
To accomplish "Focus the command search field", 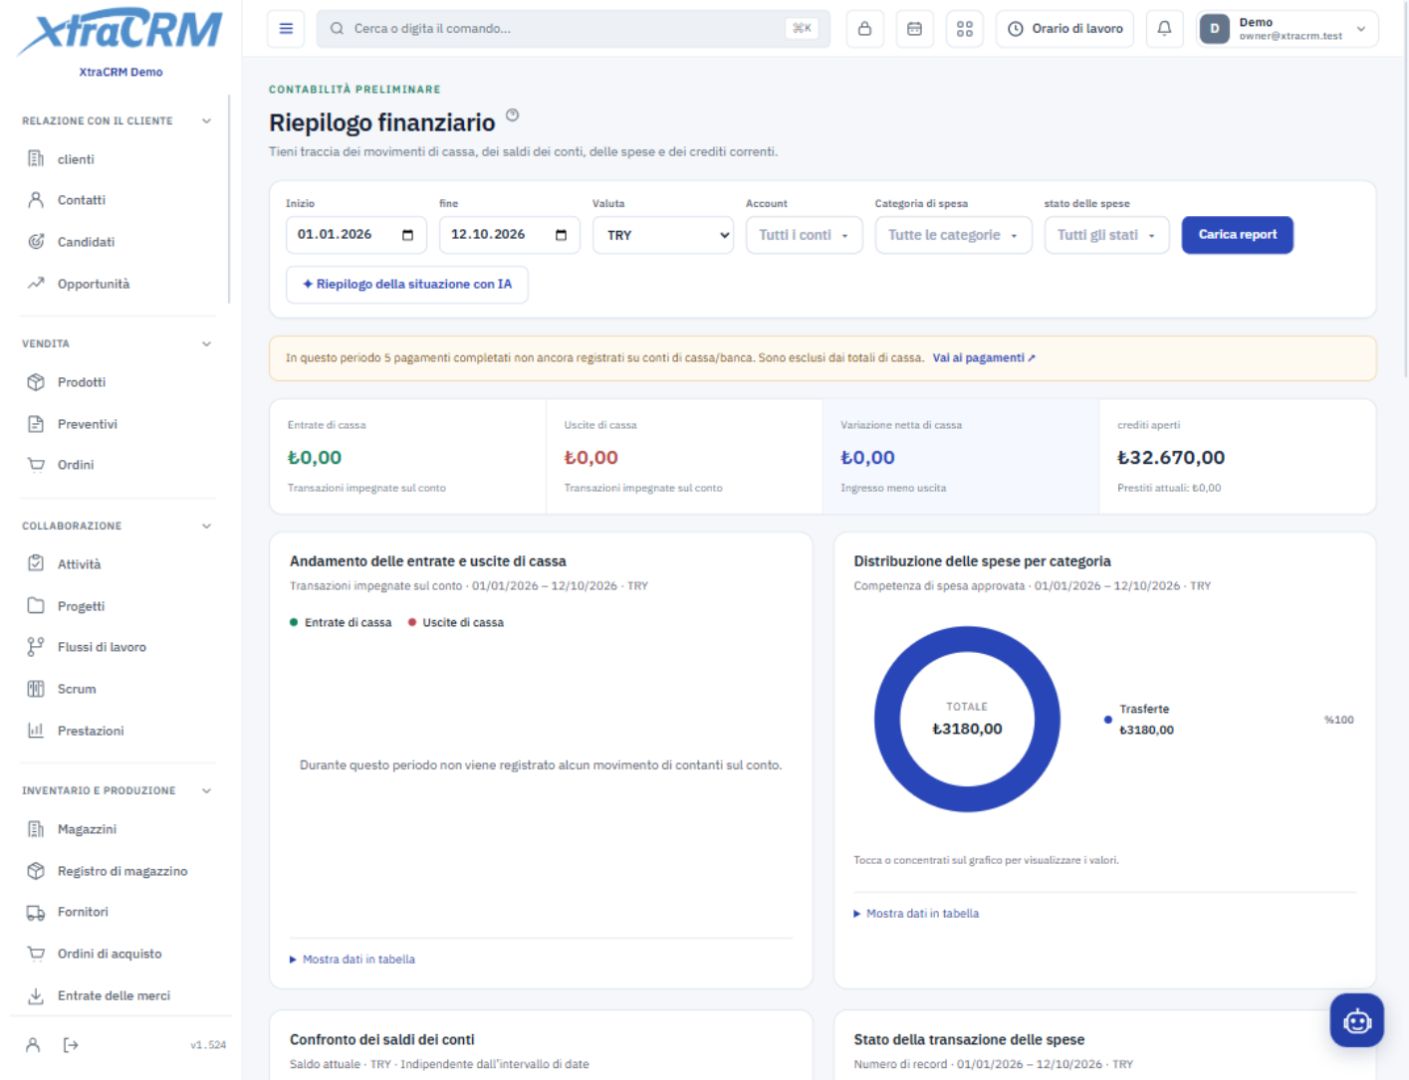I will [x=573, y=29].
